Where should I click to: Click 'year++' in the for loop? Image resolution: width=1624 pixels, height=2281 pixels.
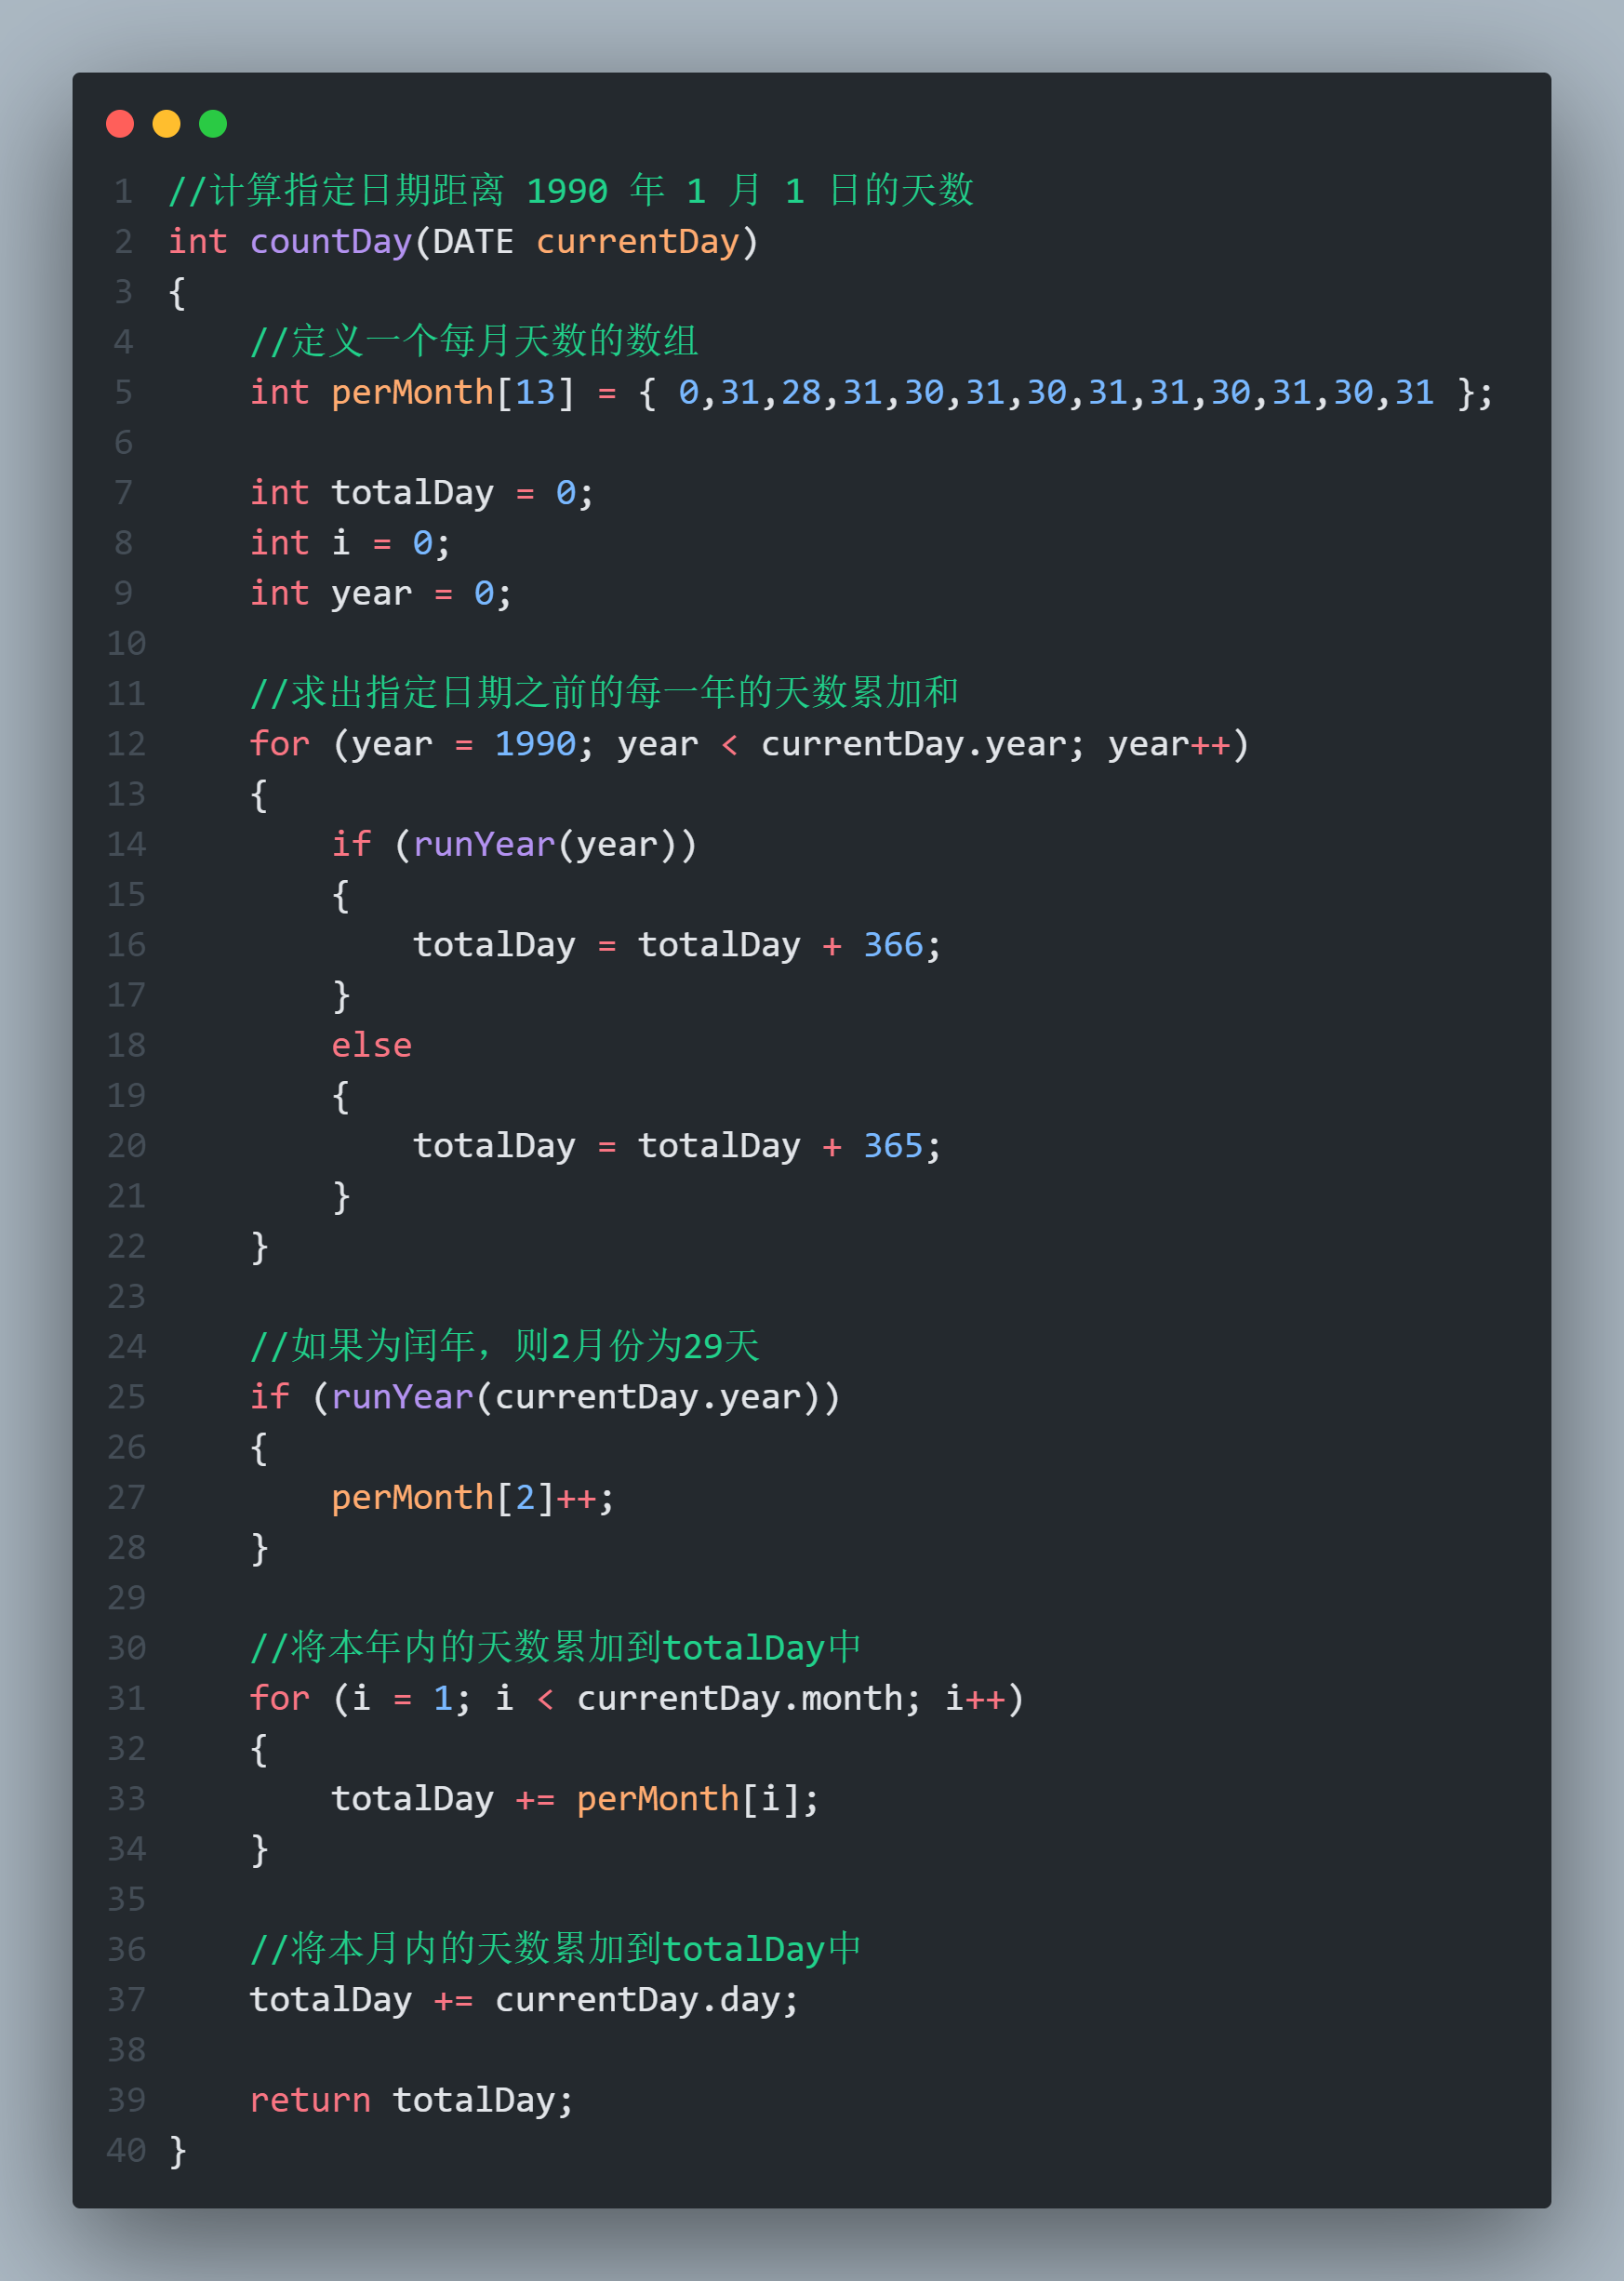point(1169,744)
